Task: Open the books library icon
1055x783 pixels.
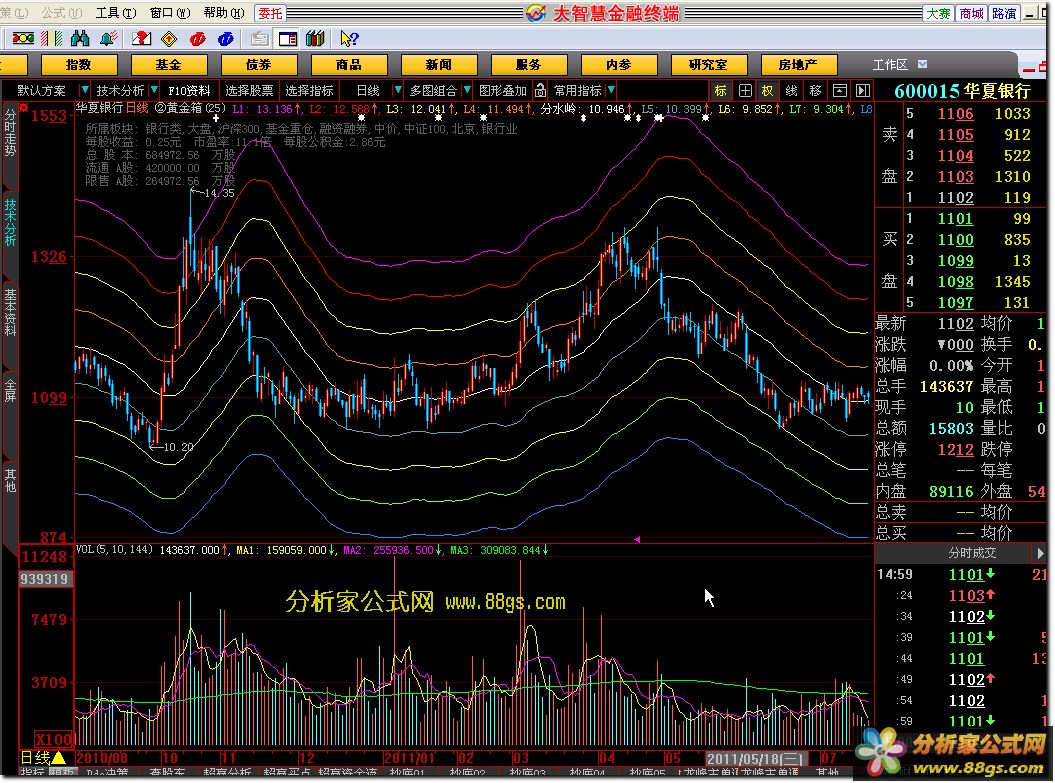Action: pyautogui.click(x=315, y=39)
